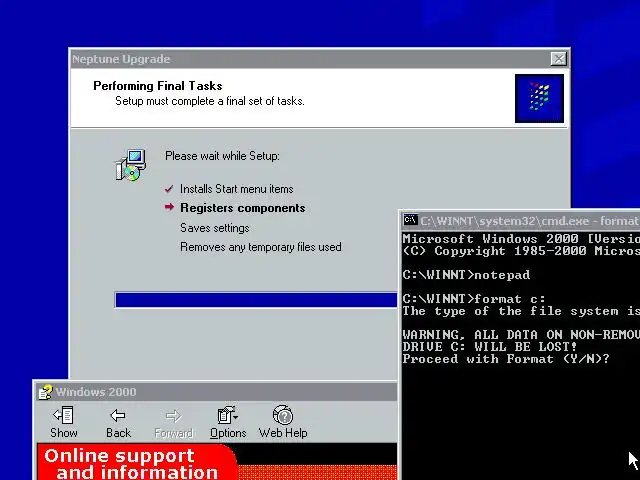This screenshot has height=480, width=640.
Task: Click the 'C:\WINNT>format c:' command line
Action: (473, 299)
